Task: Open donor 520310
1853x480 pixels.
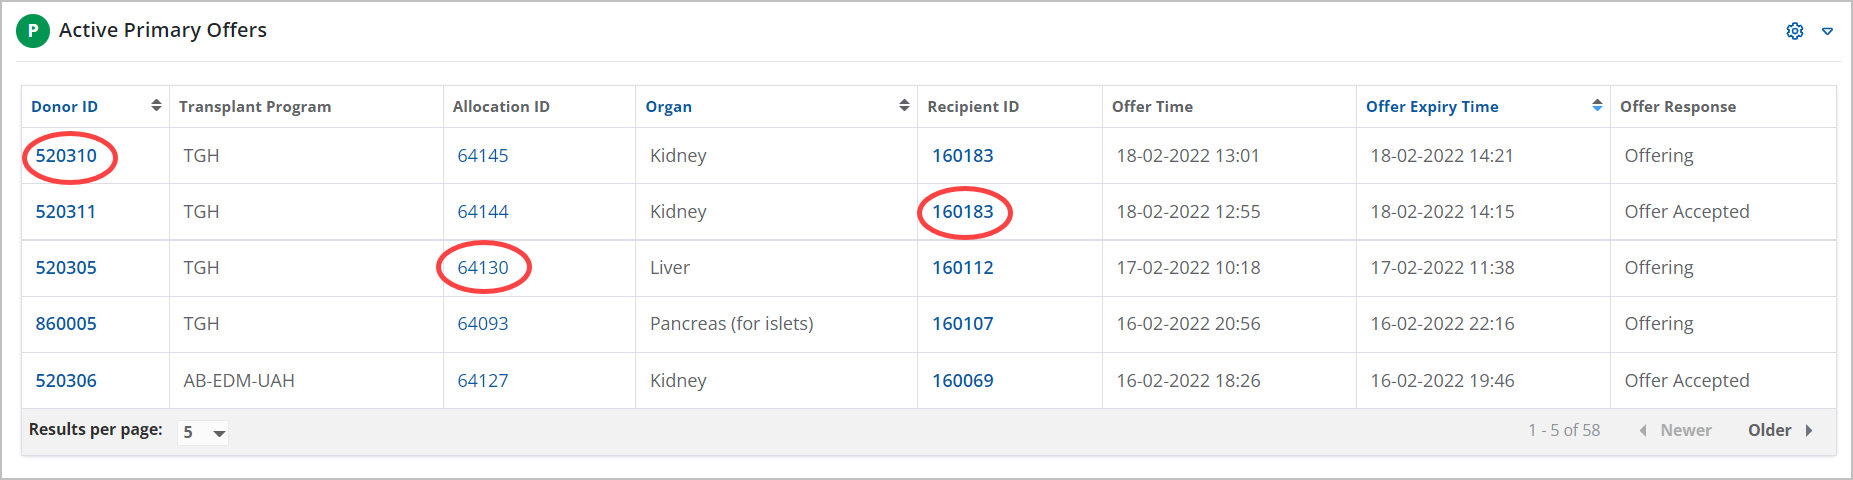Action: [x=66, y=156]
